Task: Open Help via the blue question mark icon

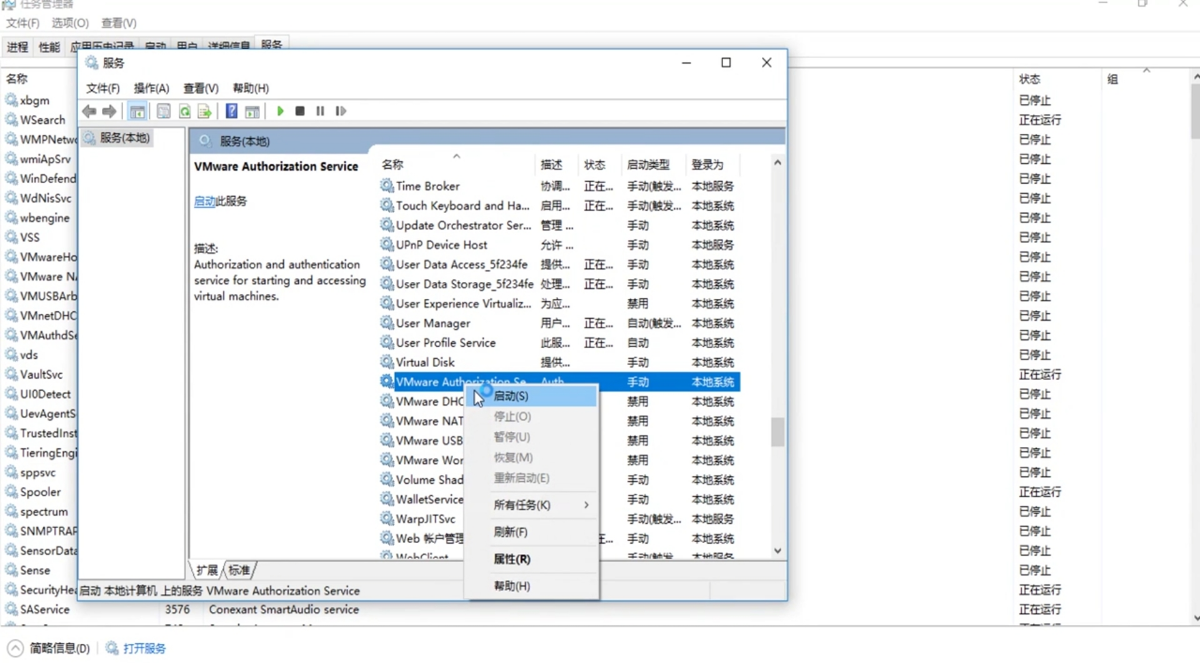Action: point(231,110)
